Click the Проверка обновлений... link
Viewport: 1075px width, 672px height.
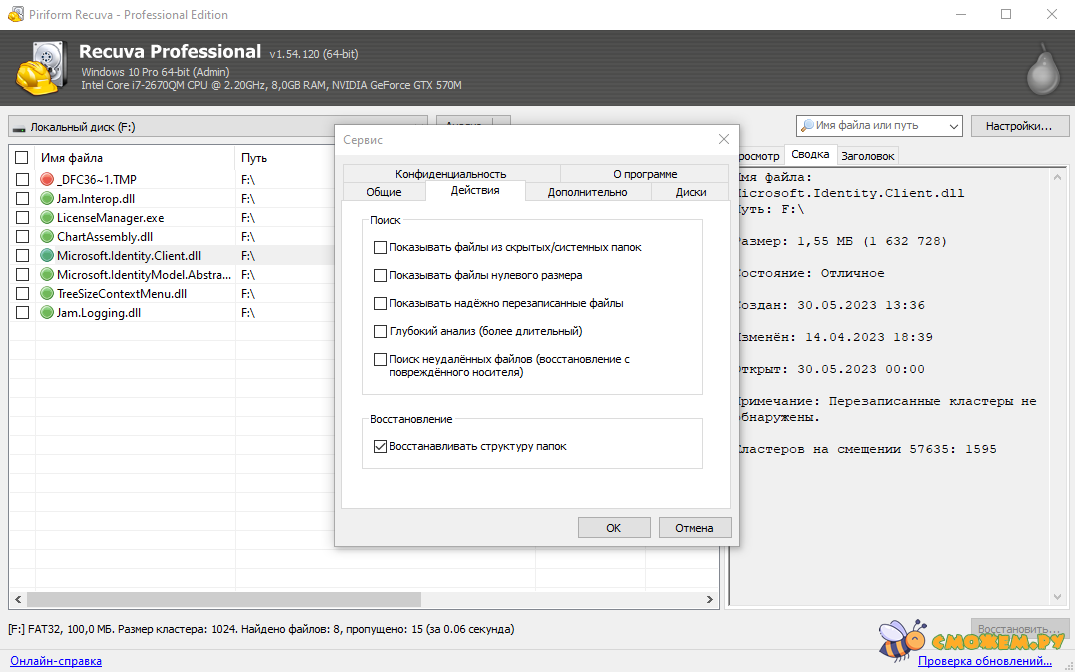point(985,661)
